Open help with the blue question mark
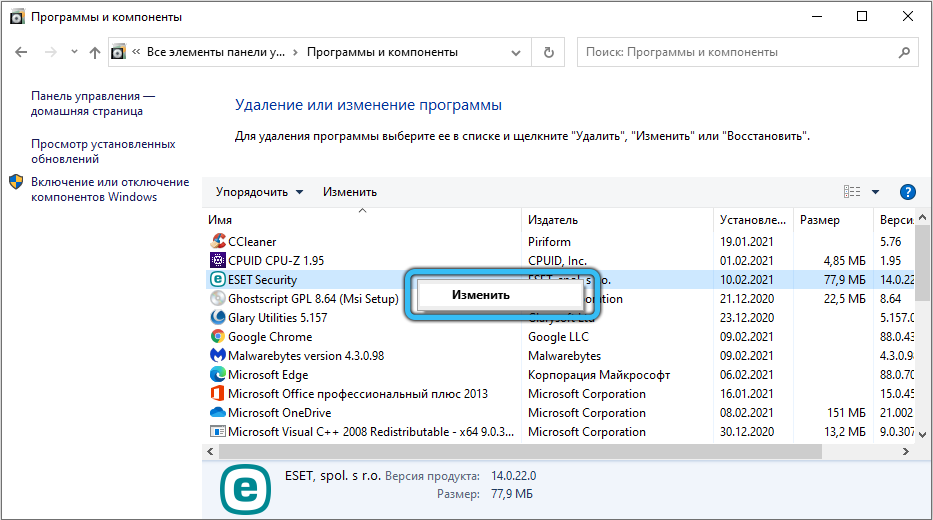This screenshot has height=520, width=933. (x=908, y=192)
